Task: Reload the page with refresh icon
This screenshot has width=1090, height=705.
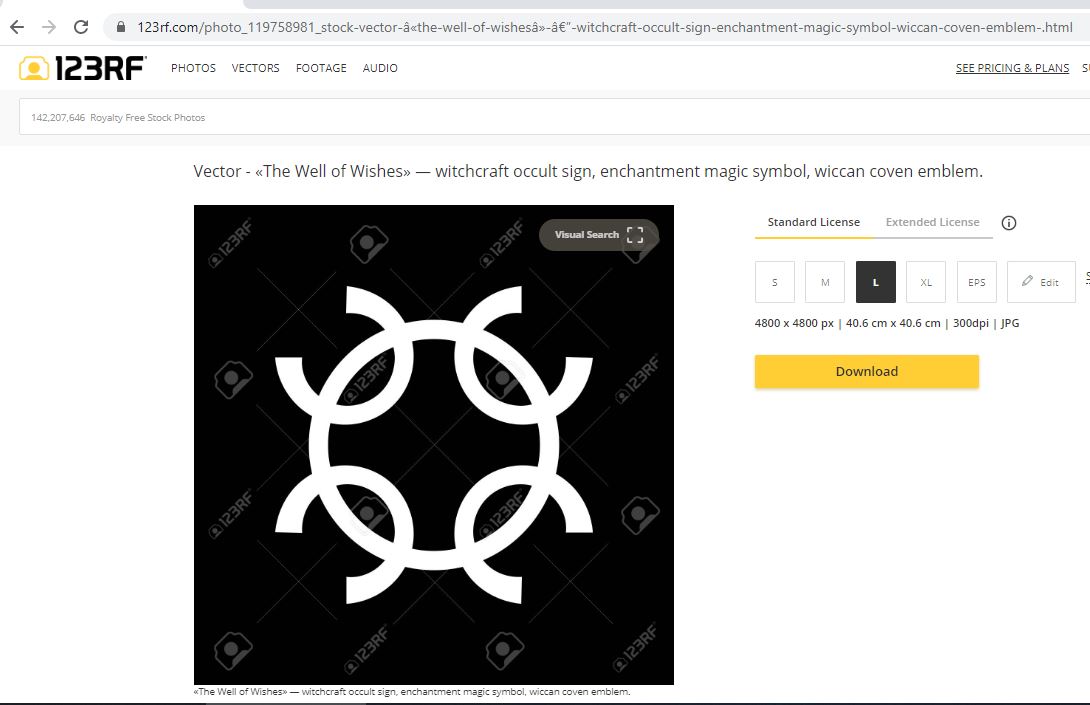Action: coord(81,27)
